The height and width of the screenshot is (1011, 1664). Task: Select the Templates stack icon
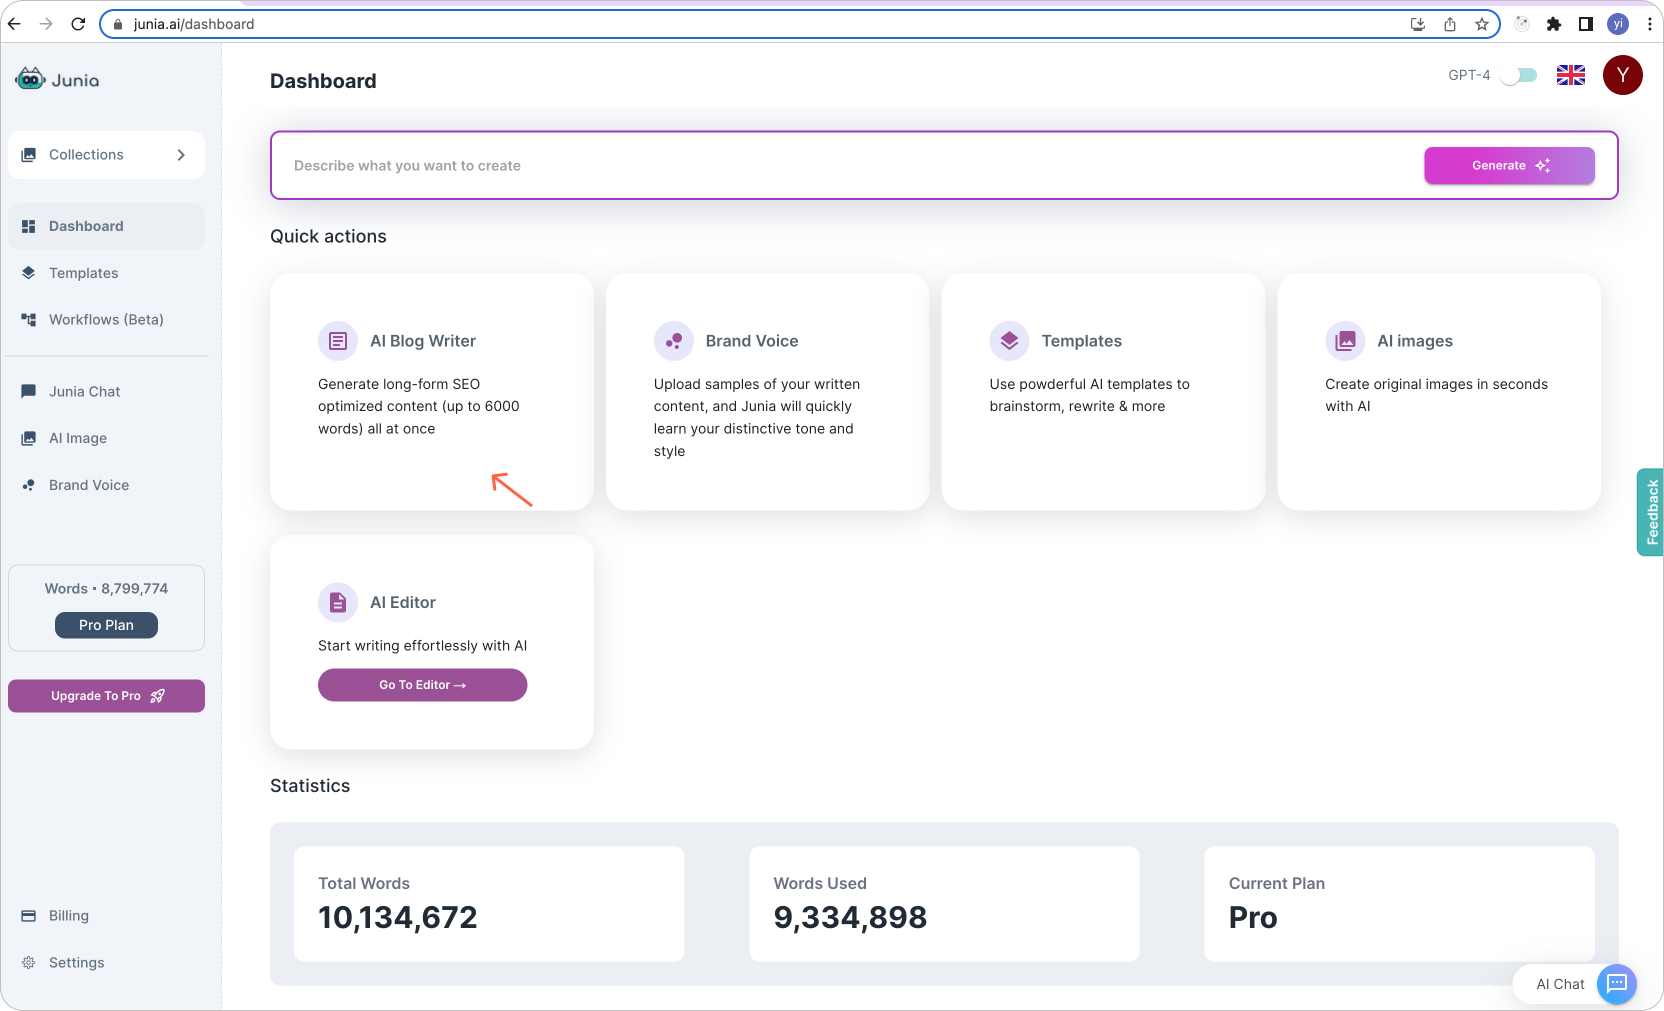click(1009, 340)
